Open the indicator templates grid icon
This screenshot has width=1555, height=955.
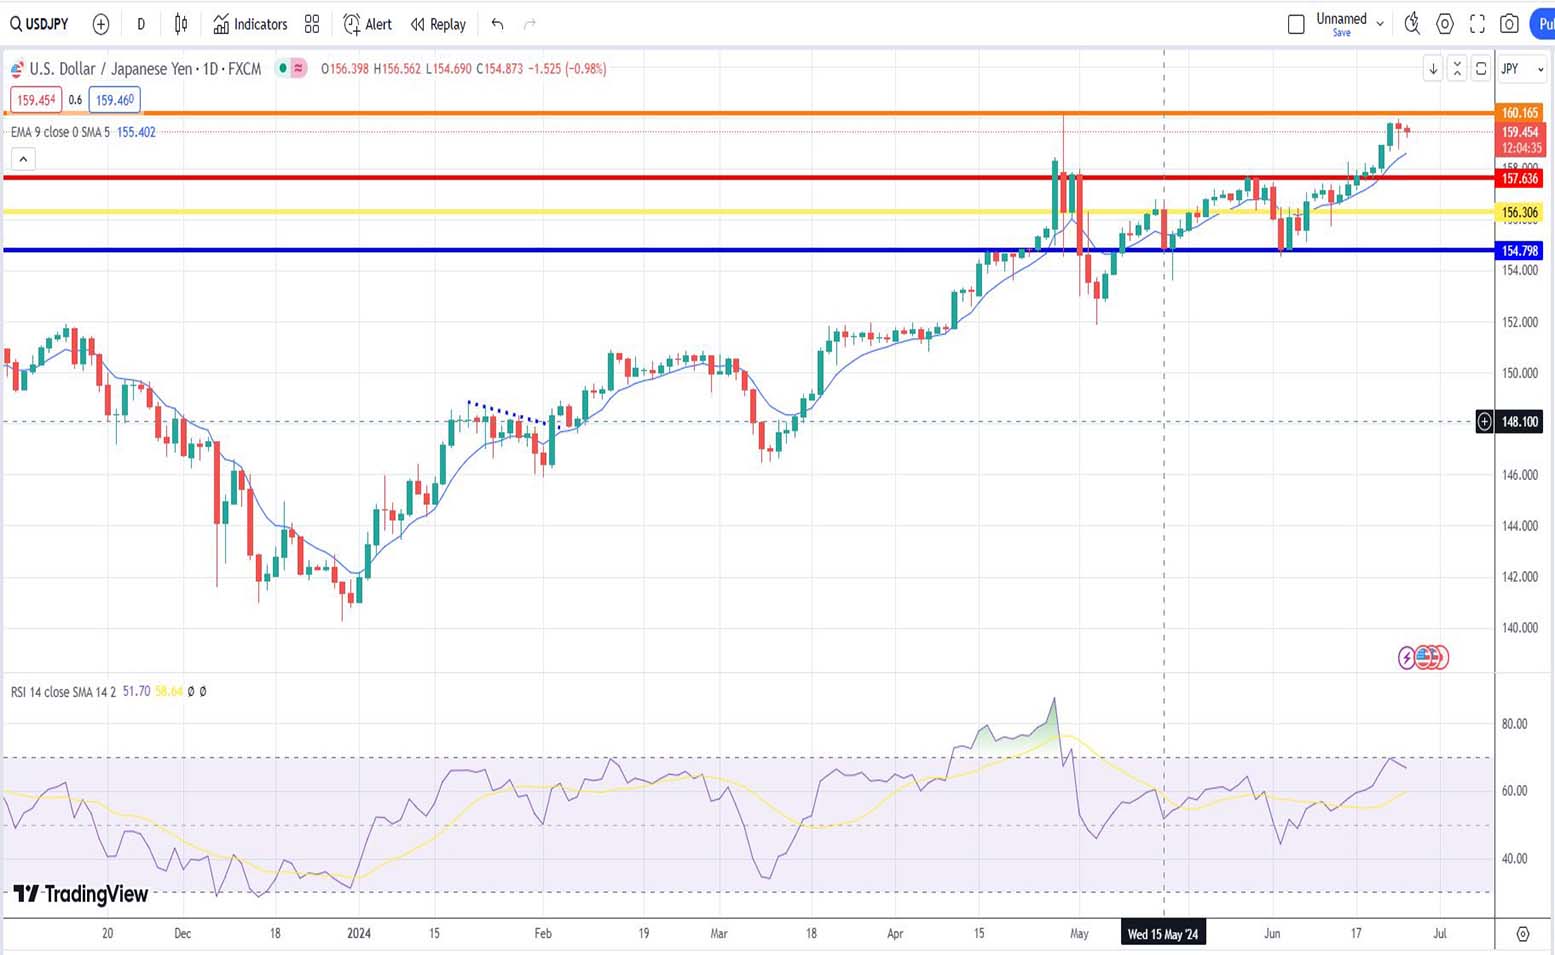coord(312,24)
